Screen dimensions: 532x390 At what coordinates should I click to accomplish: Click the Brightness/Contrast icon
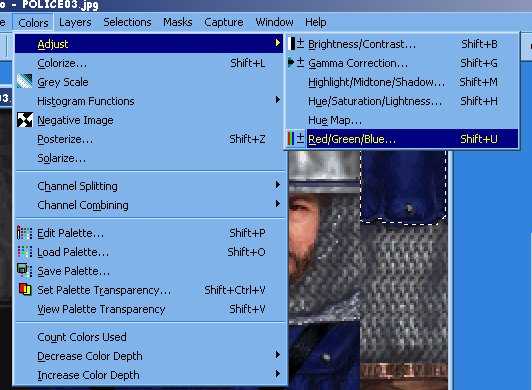(296, 44)
